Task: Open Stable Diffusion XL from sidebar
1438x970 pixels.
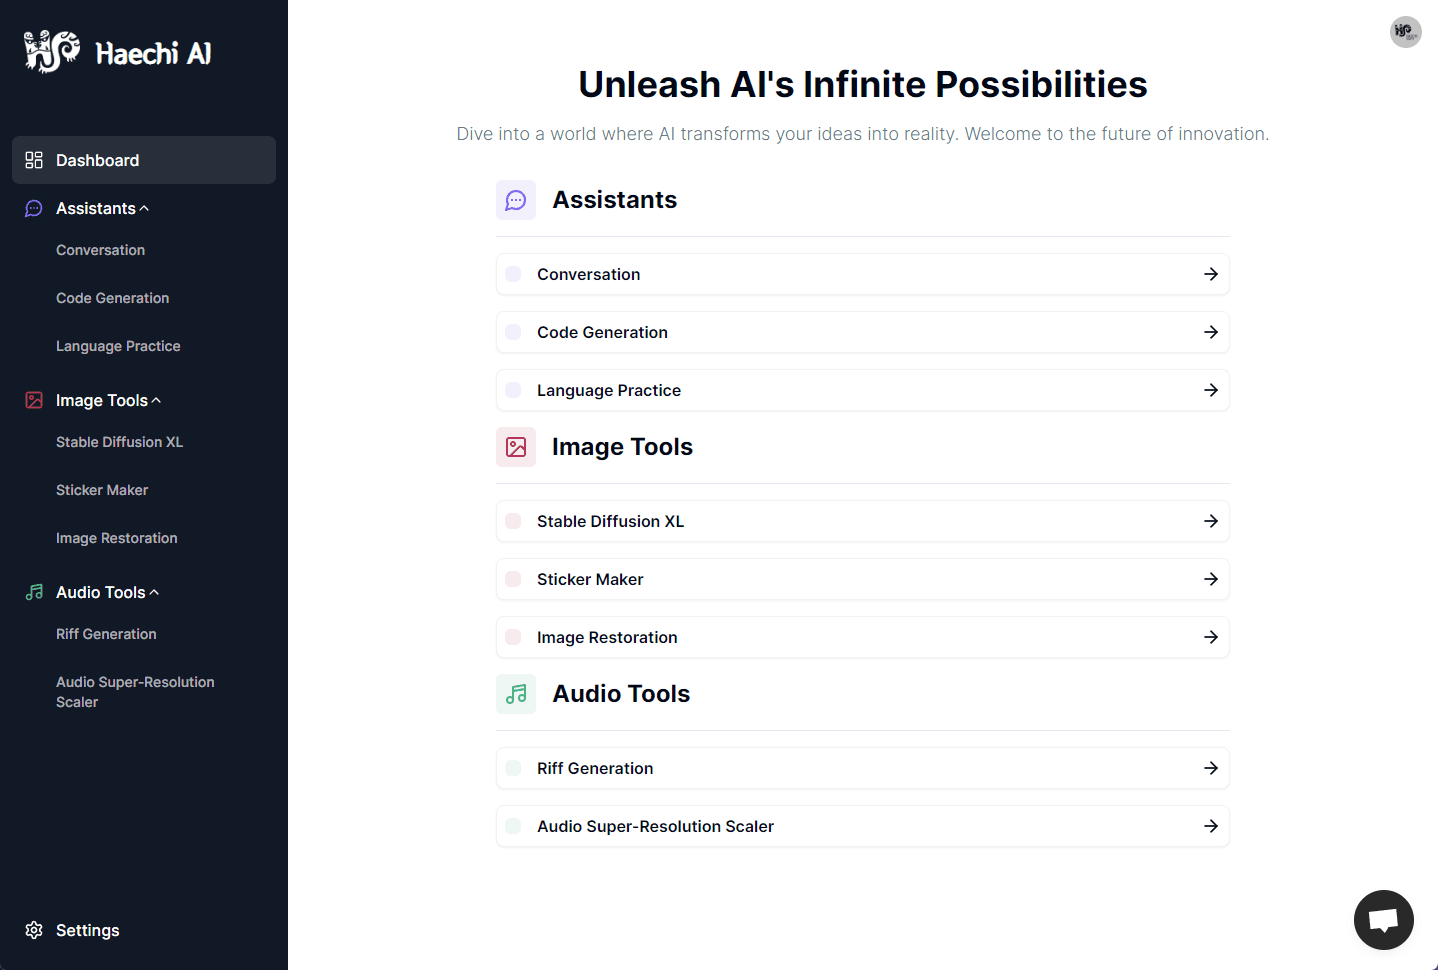Action: 119,442
